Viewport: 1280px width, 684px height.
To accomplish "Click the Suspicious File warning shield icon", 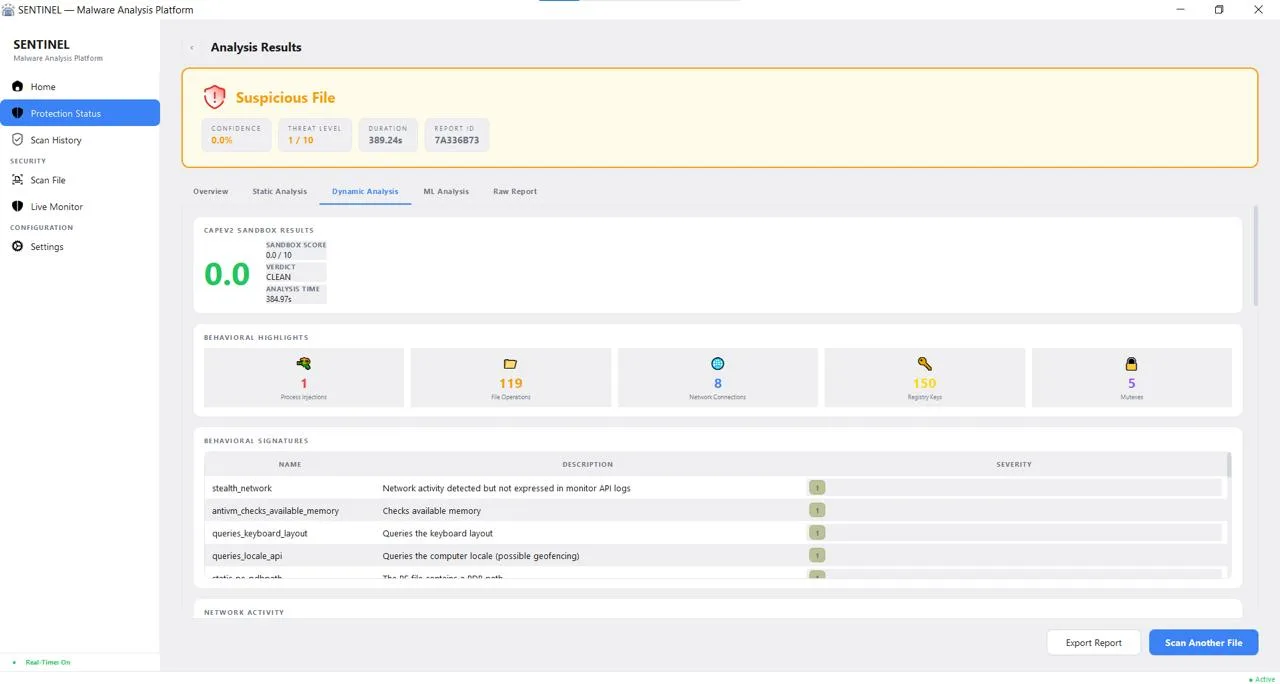I will pos(214,97).
